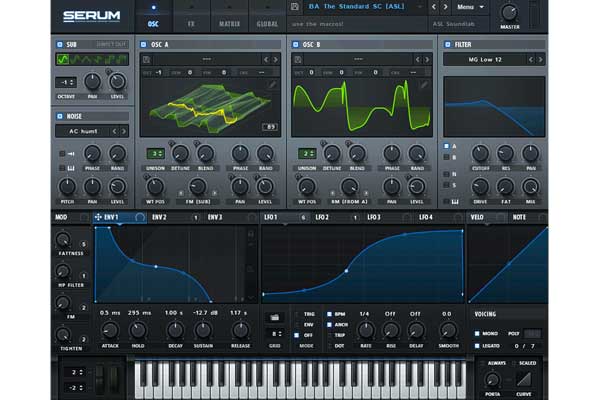Enable the MONO voicing checkbox
Screen dimensions: 600x400
pyautogui.click(x=477, y=333)
